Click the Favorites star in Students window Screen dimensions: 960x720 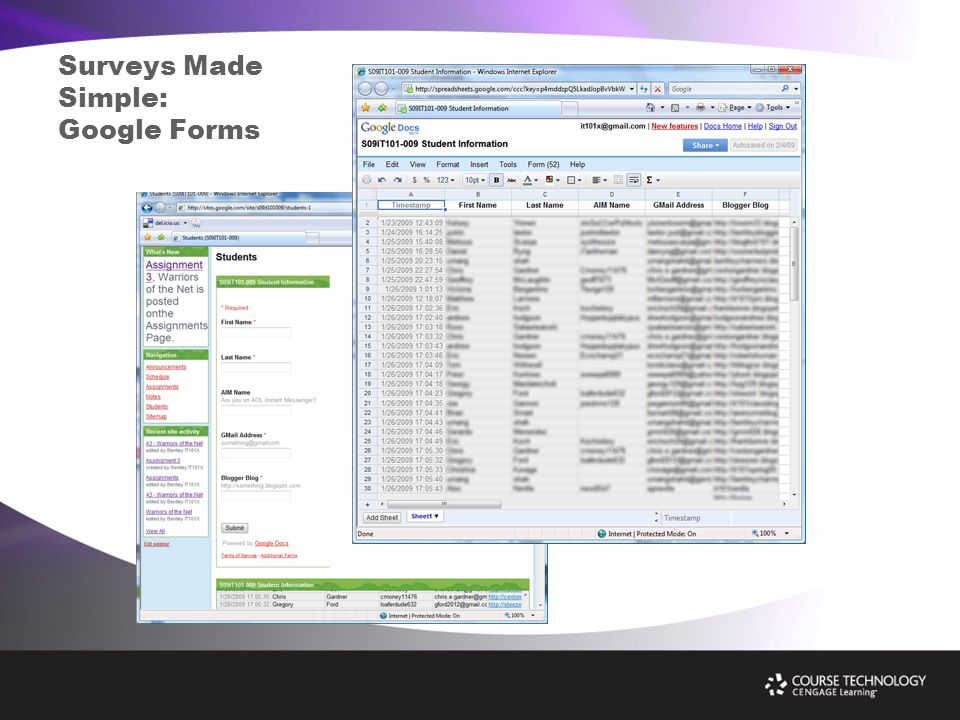tap(148, 238)
